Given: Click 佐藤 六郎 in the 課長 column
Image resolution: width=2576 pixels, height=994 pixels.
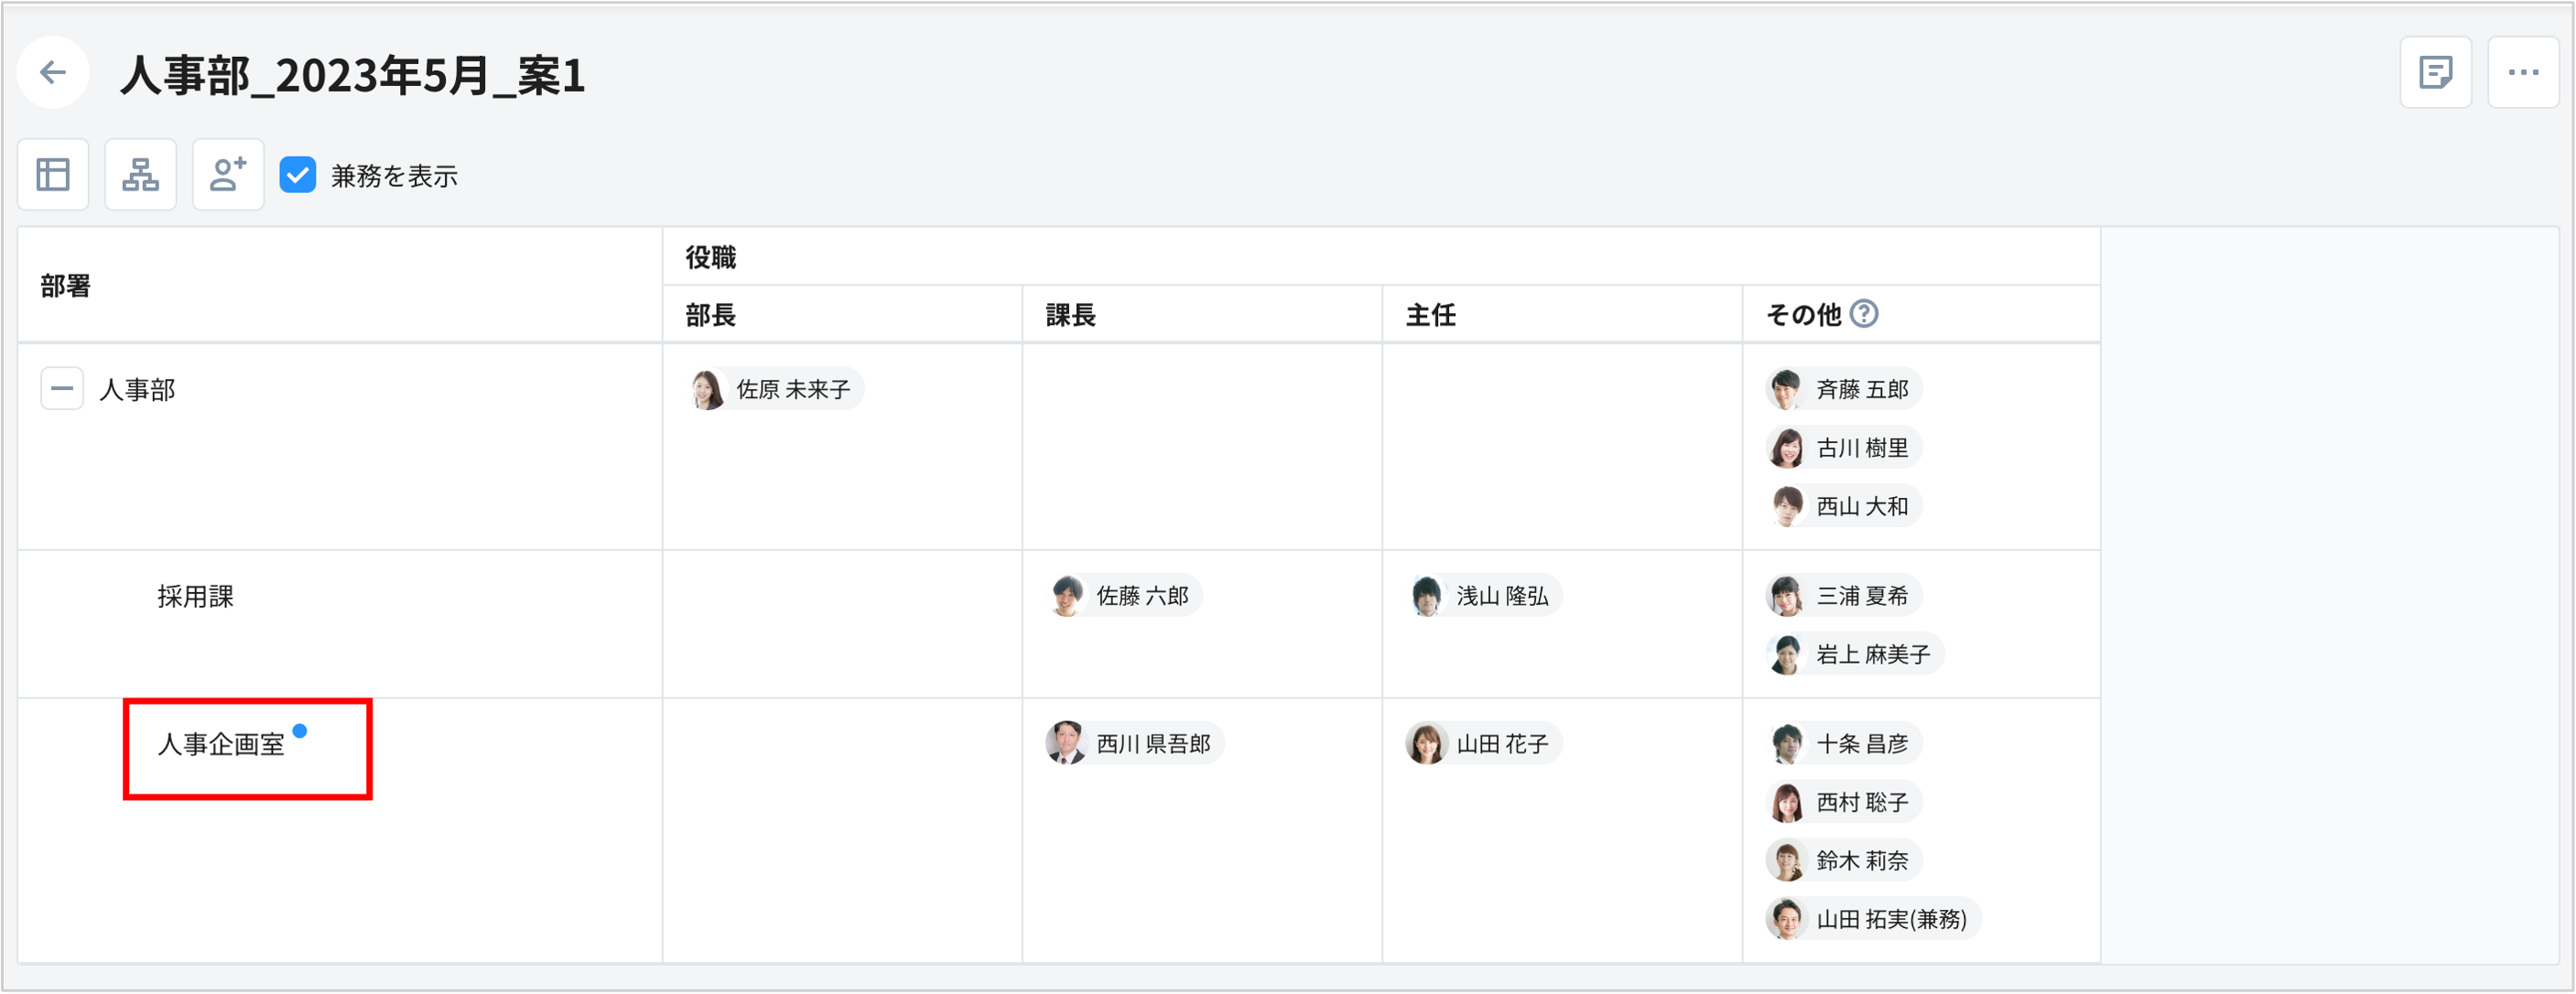Looking at the screenshot, I should [x=1124, y=595].
